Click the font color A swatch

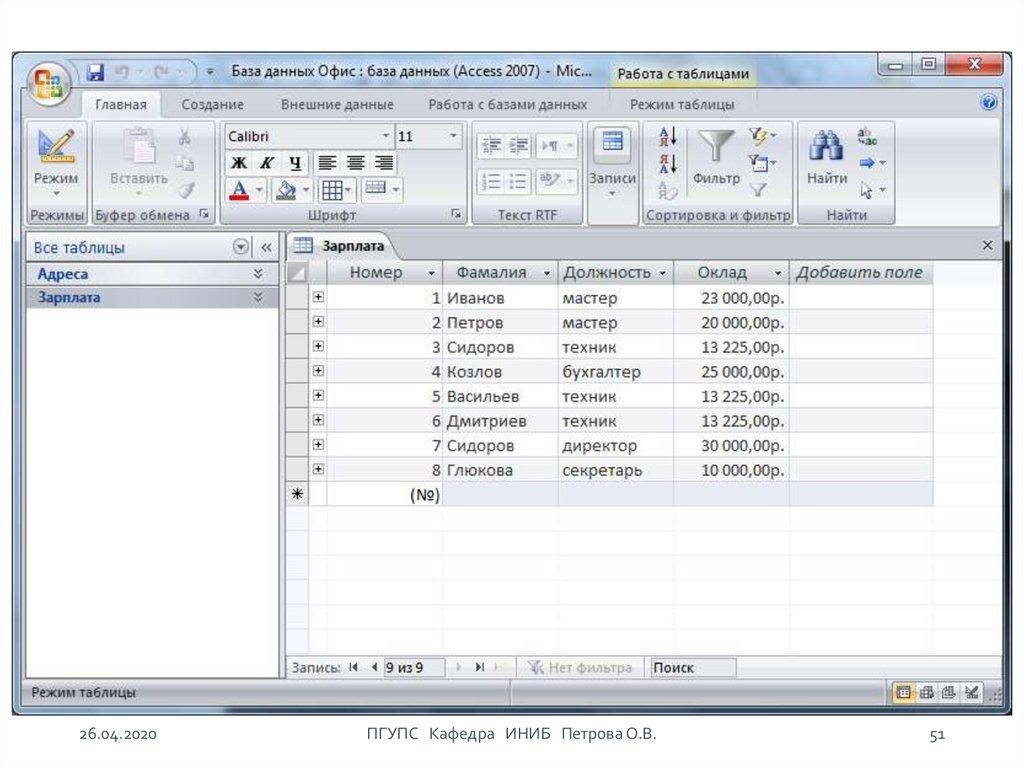pyautogui.click(x=239, y=188)
